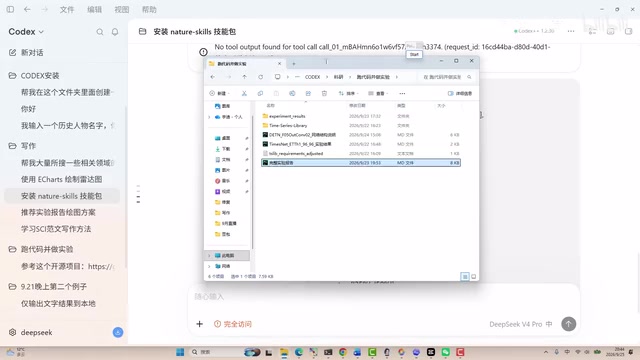Collapse the 写作 project group
The height and width of the screenshot is (360, 640).
[x=22, y=146]
